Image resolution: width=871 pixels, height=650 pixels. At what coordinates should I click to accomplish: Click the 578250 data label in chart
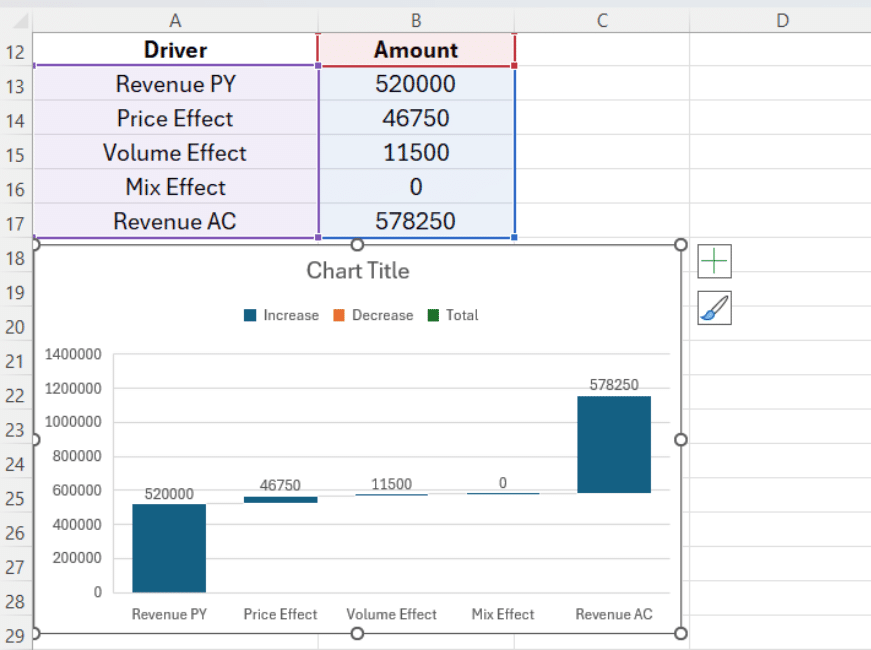point(614,384)
